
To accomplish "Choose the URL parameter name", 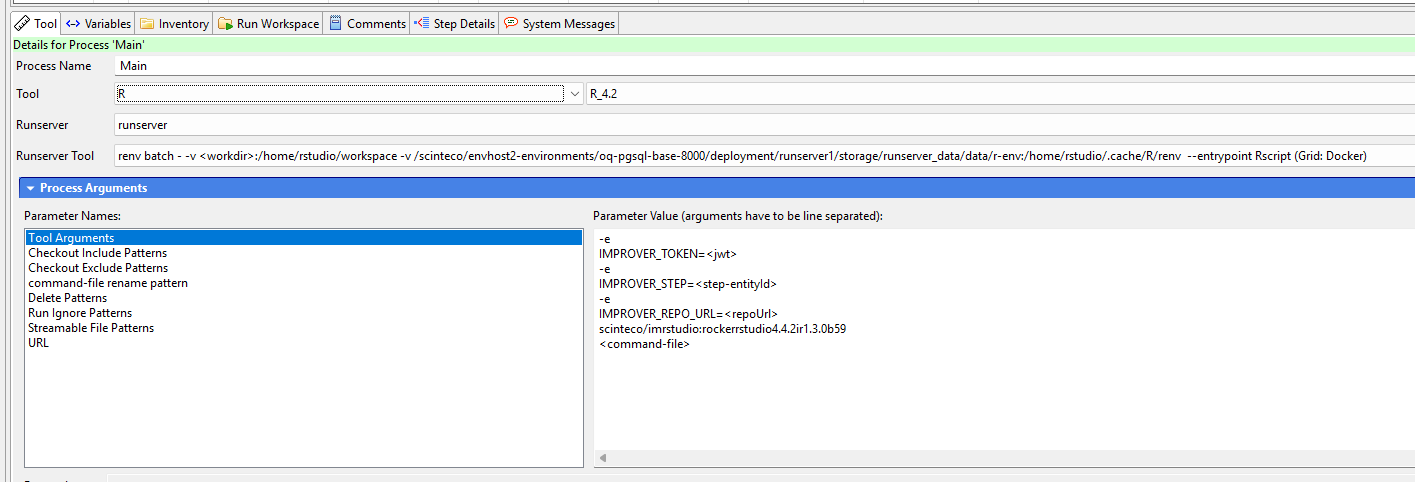I will [x=38, y=343].
